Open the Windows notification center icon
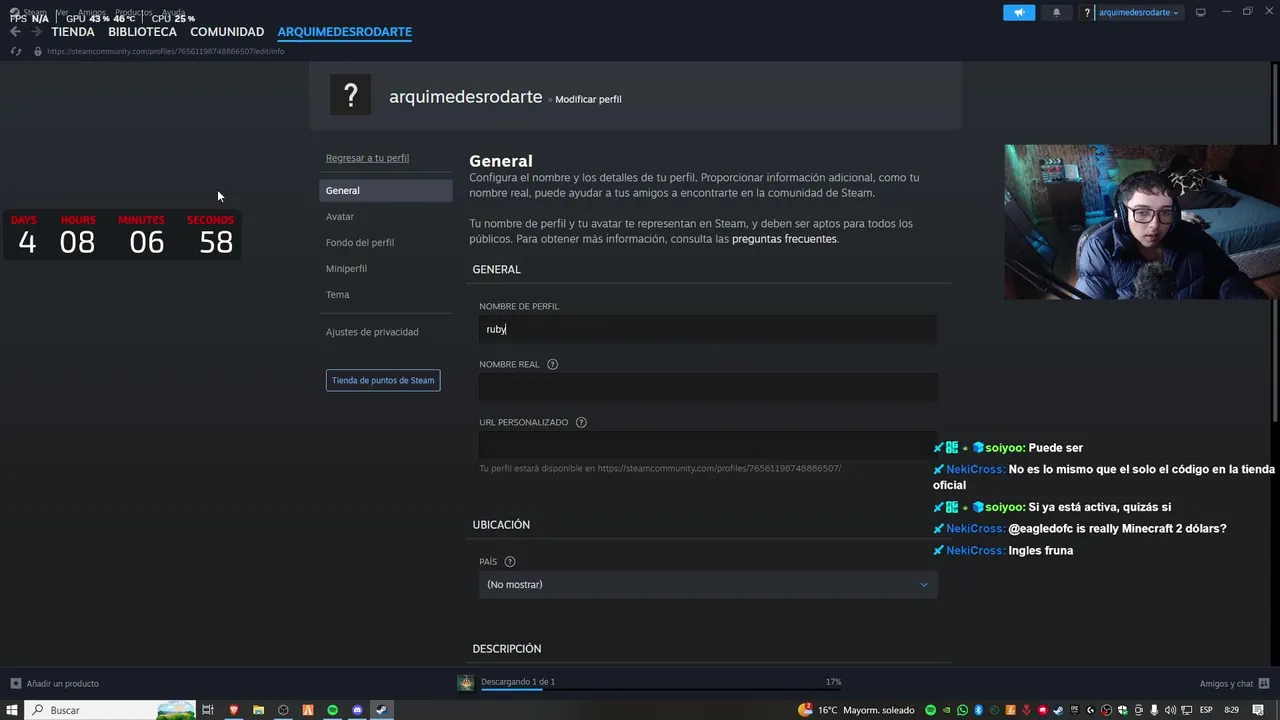The image size is (1280, 720). 1258,710
